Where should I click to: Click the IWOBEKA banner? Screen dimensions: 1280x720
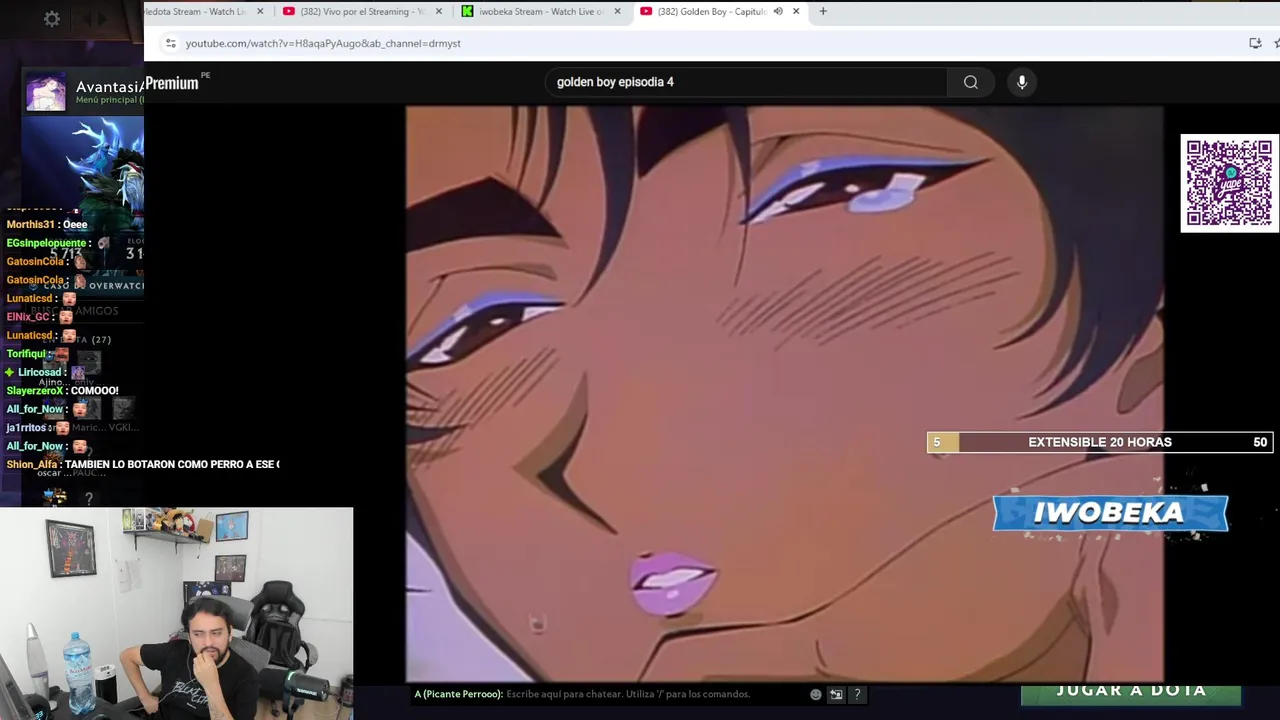click(1110, 513)
